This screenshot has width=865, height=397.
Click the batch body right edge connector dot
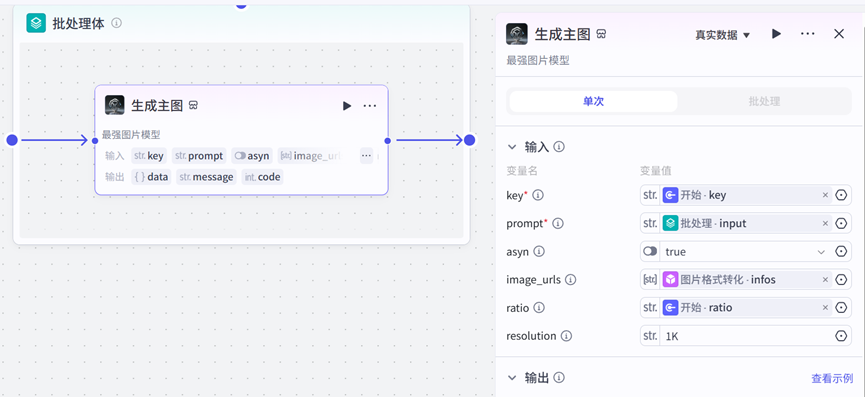(469, 140)
